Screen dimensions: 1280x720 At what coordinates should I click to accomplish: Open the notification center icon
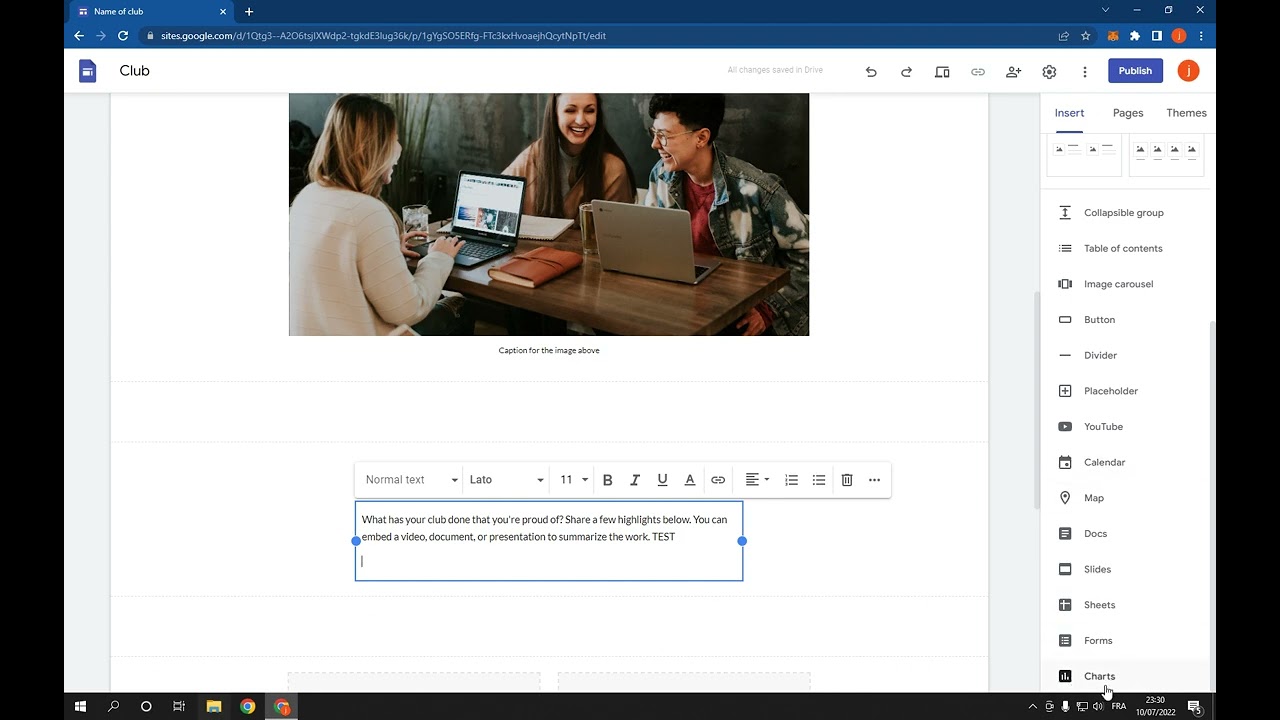1194,706
